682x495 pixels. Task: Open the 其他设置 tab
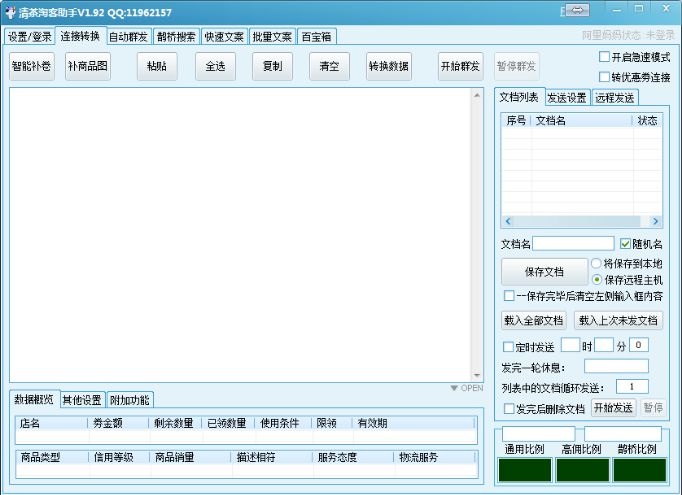82,400
